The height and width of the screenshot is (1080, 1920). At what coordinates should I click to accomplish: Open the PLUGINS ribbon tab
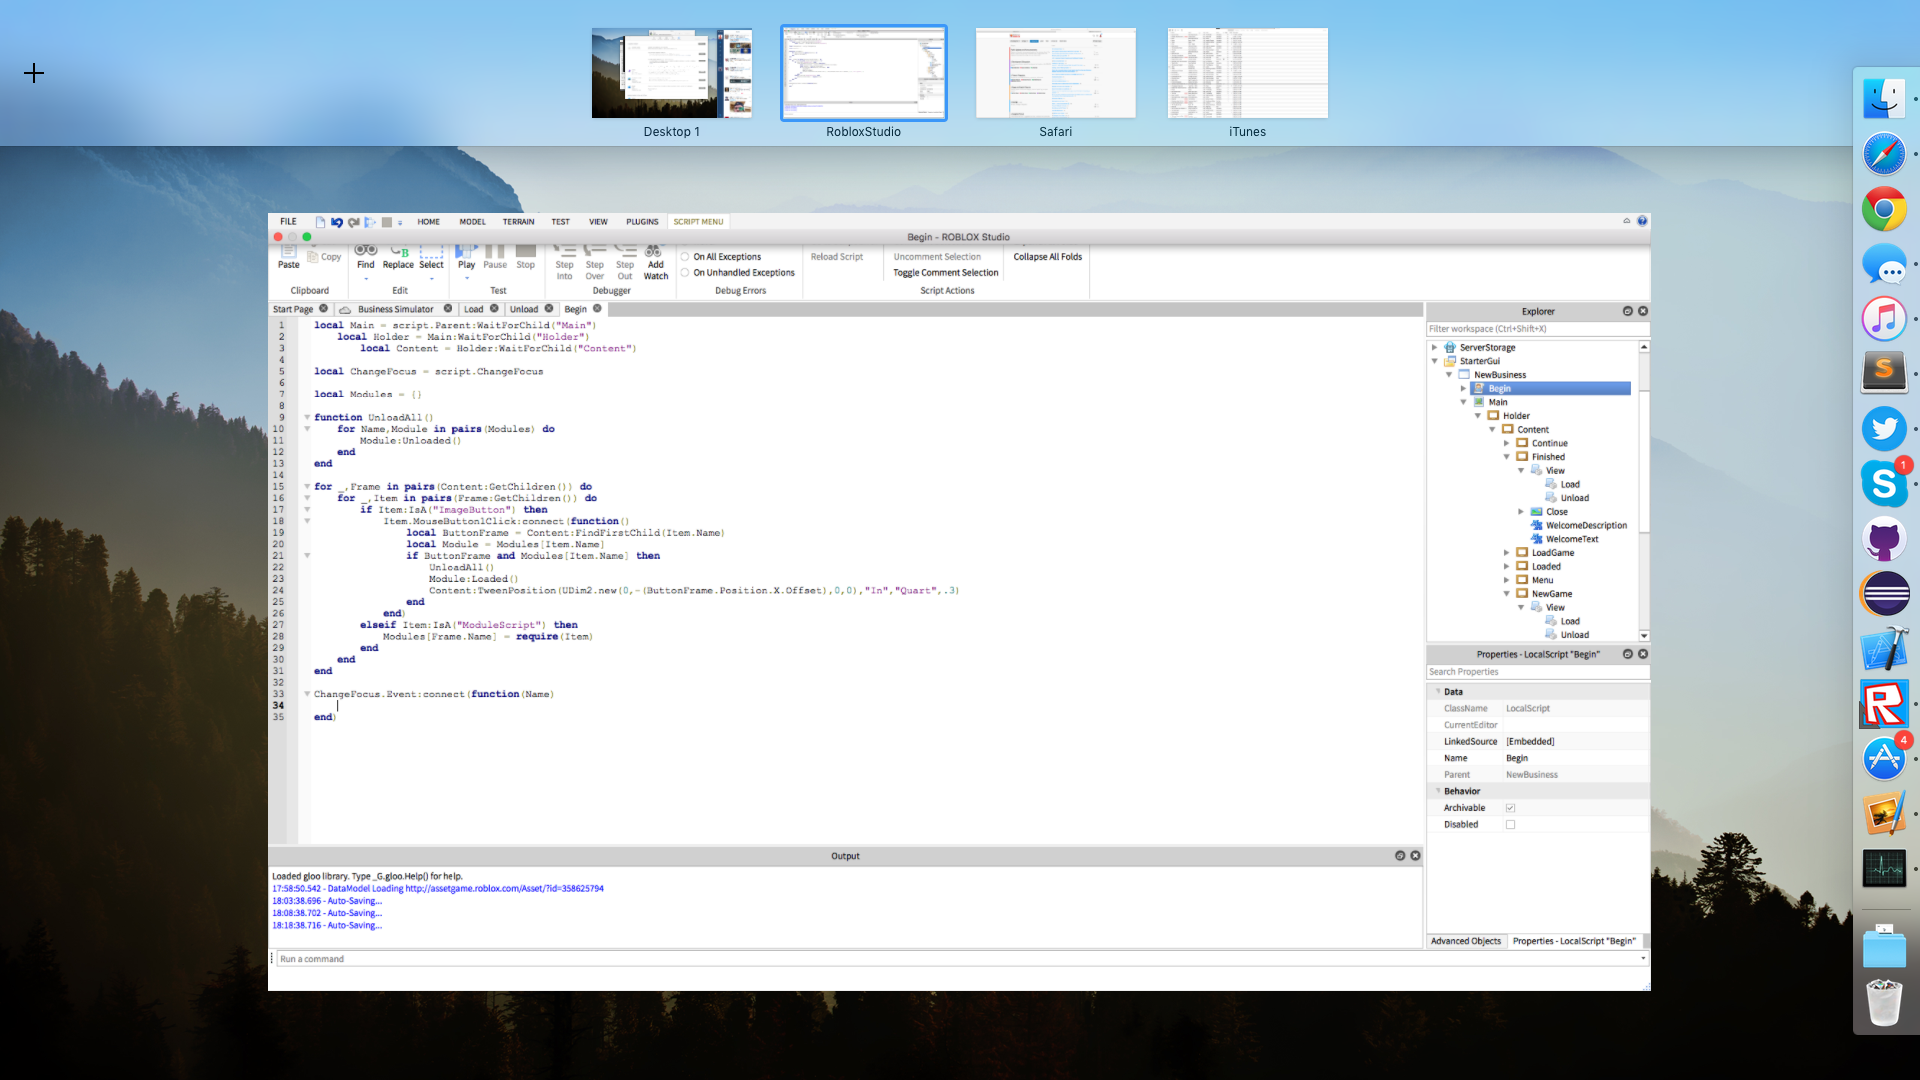coord(642,222)
